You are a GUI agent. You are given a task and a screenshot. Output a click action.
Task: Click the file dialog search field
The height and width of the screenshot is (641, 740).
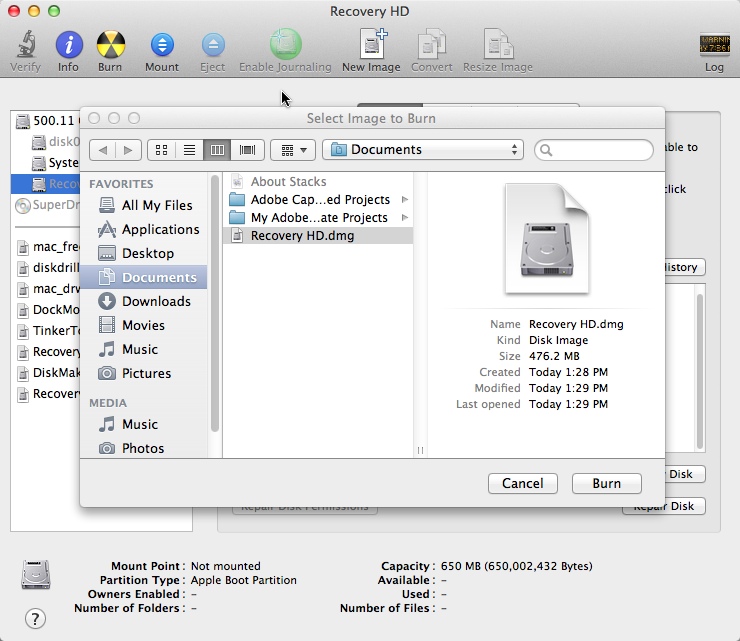(x=594, y=150)
